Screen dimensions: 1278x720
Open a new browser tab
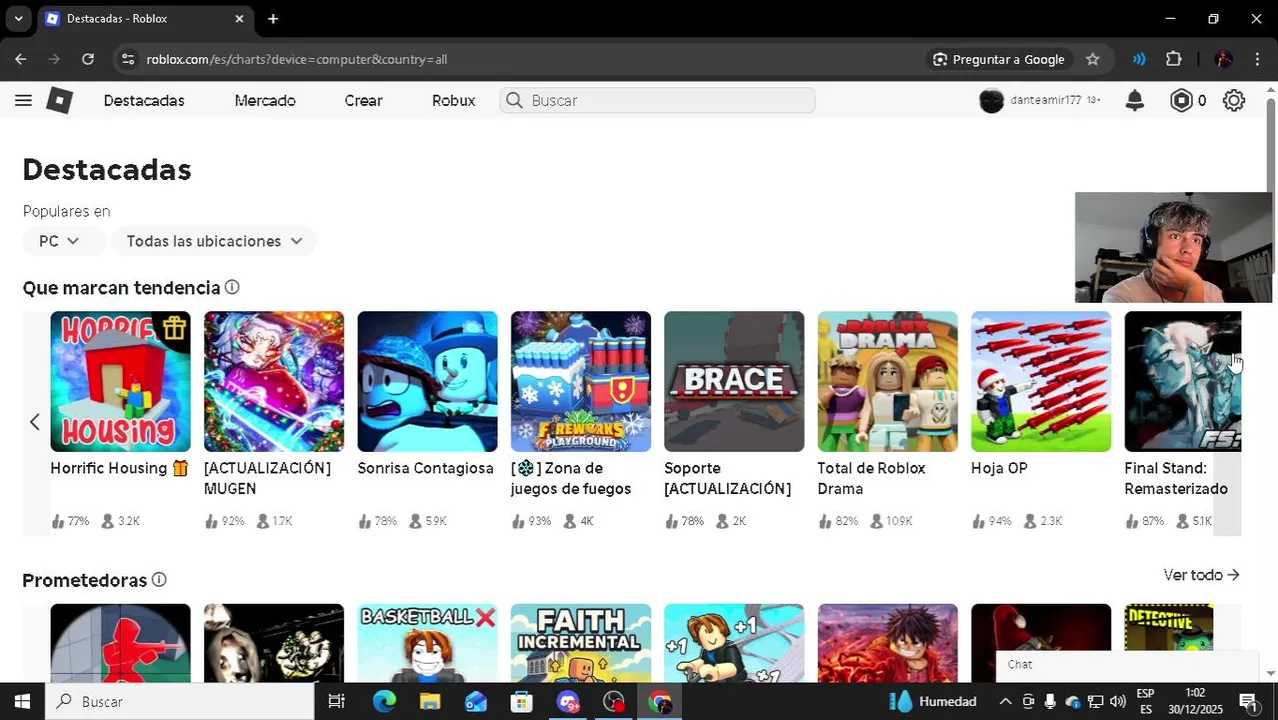273,19
